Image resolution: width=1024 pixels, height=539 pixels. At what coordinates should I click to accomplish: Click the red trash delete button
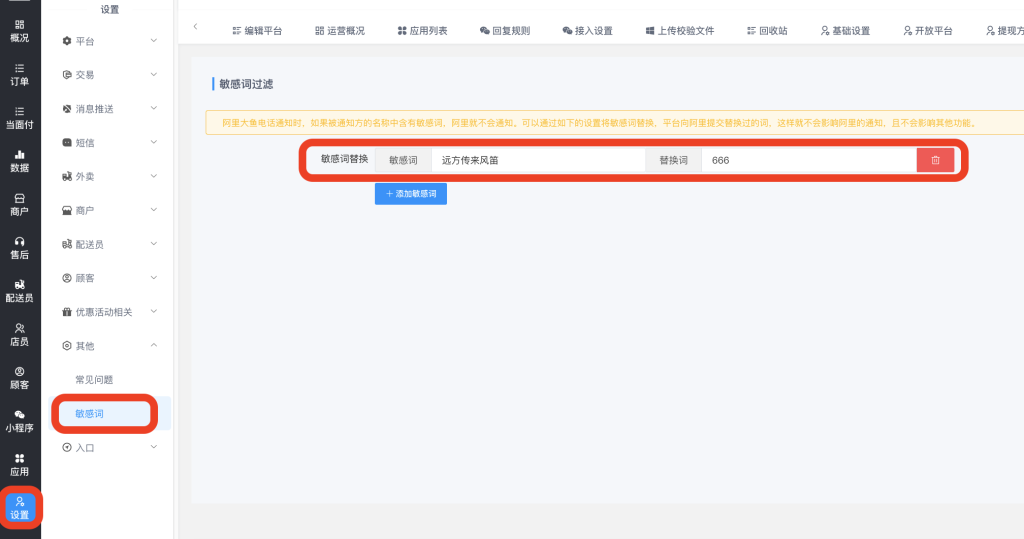935,160
